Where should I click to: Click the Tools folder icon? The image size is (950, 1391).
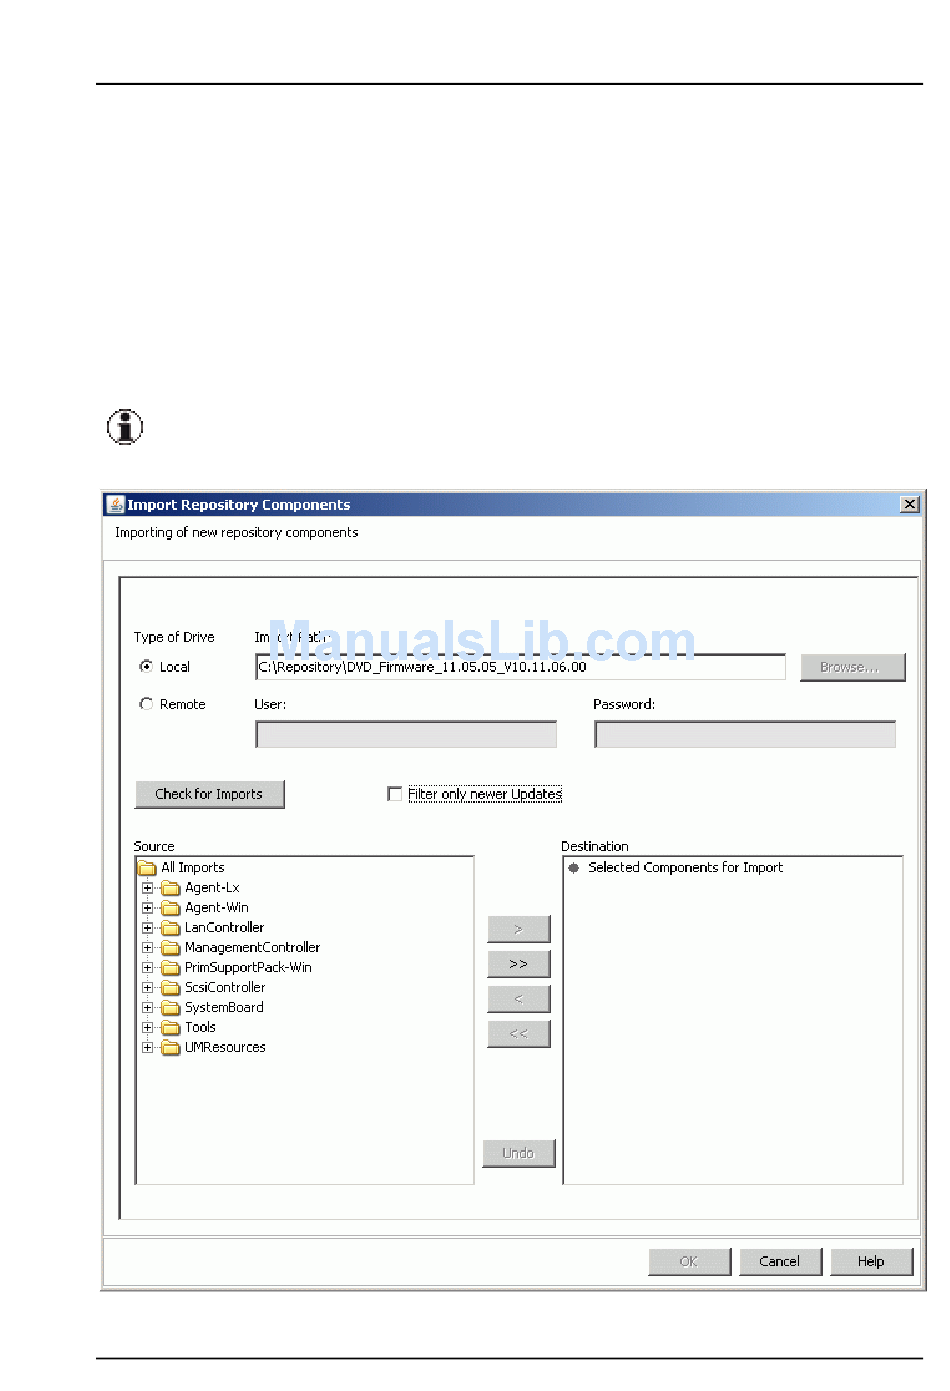click(x=171, y=1028)
